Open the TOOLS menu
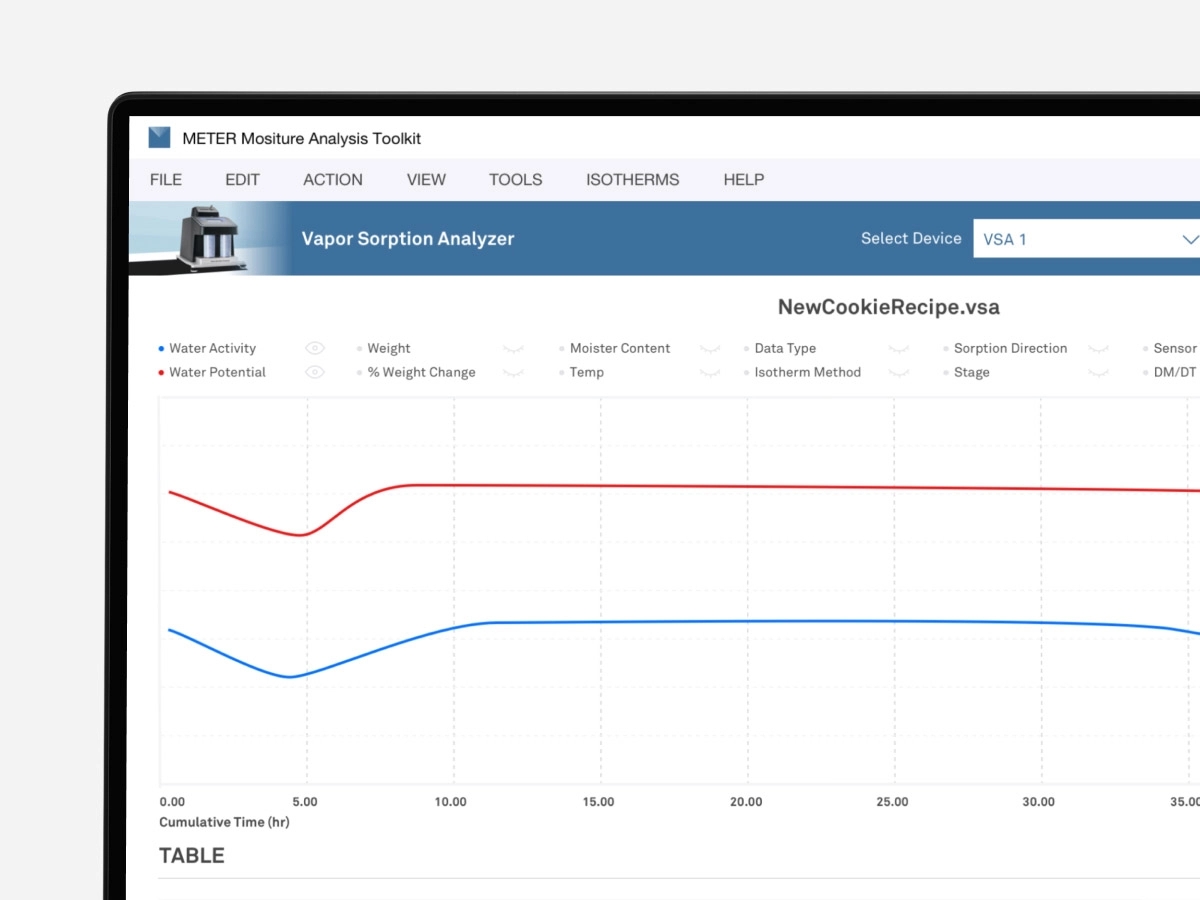Viewport: 1200px width, 900px height. (515, 180)
